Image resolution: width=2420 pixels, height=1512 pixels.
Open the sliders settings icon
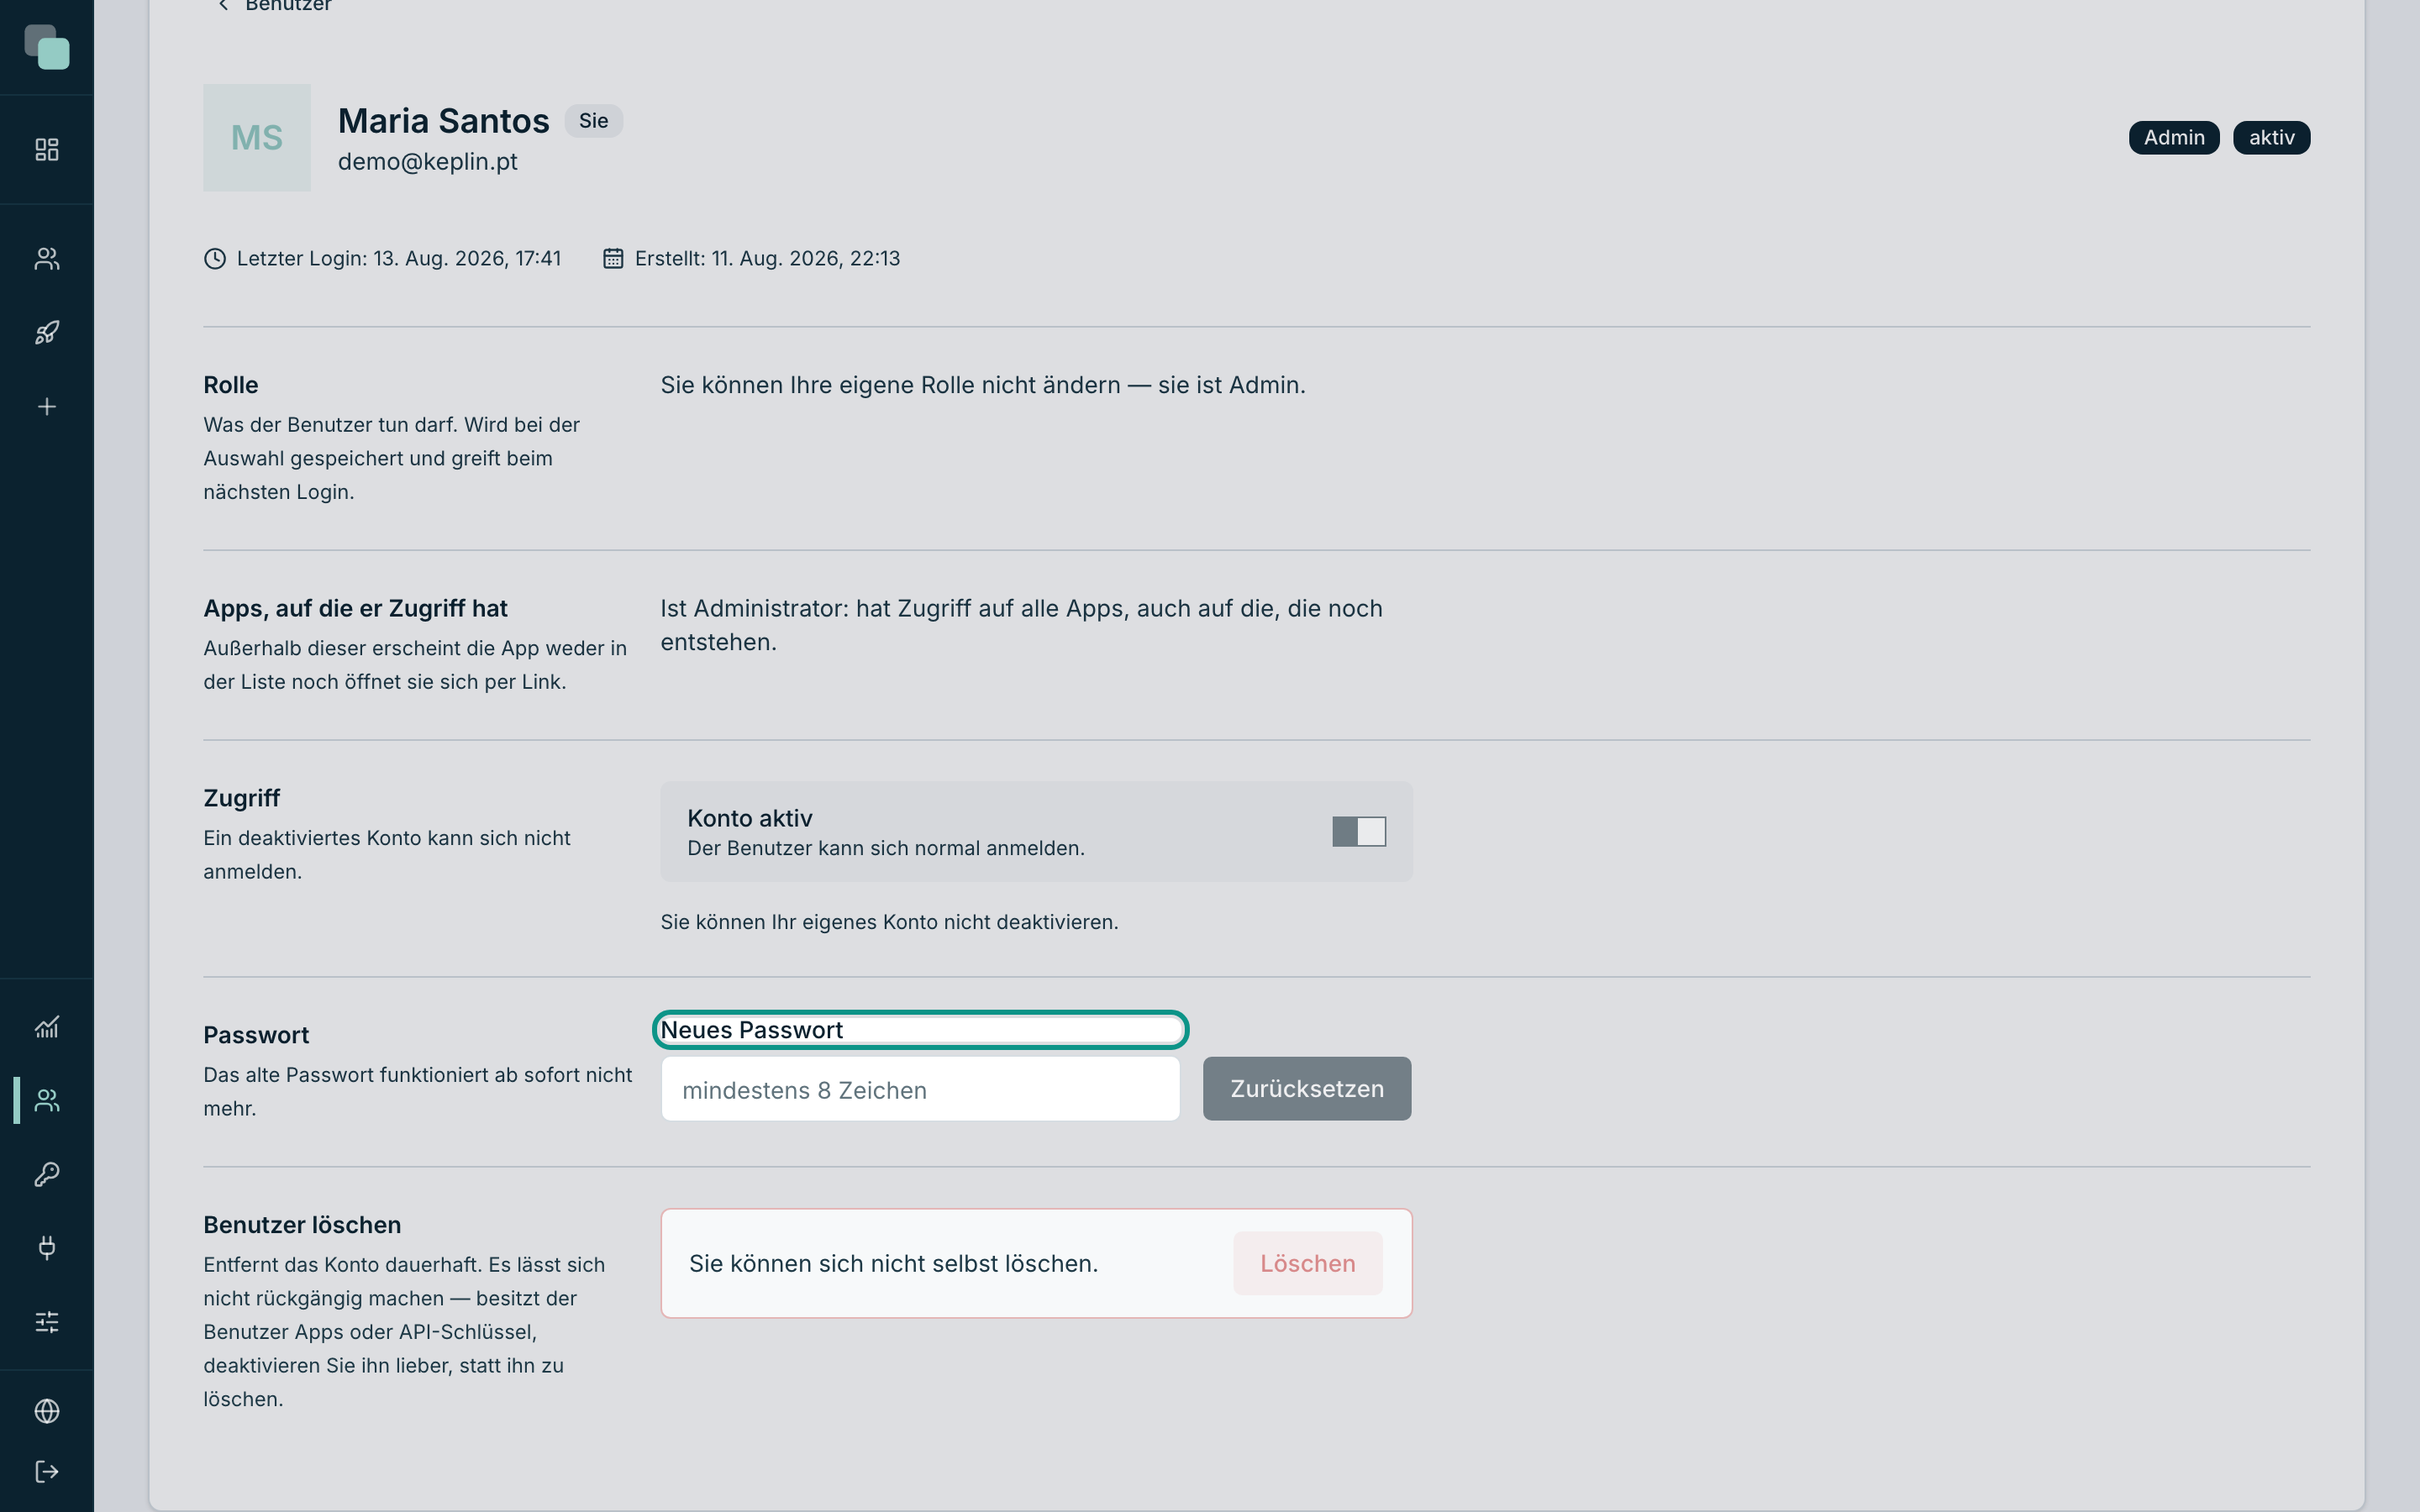(47, 1322)
